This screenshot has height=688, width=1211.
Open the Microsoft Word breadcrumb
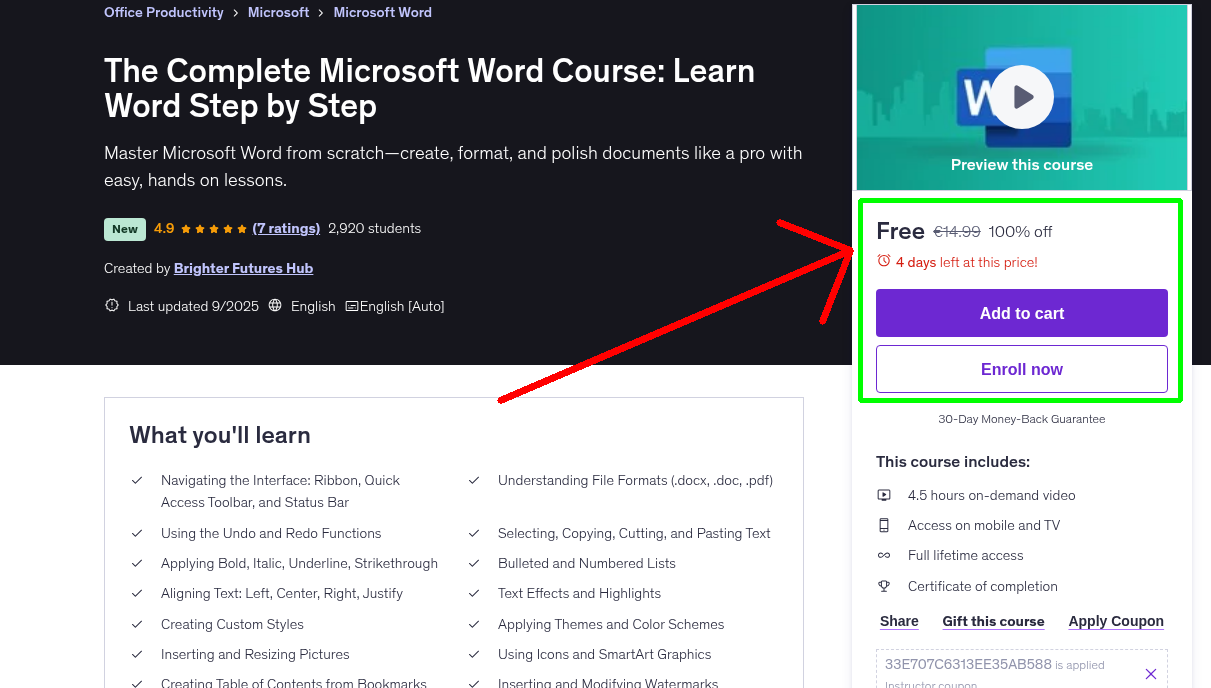tap(382, 12)
